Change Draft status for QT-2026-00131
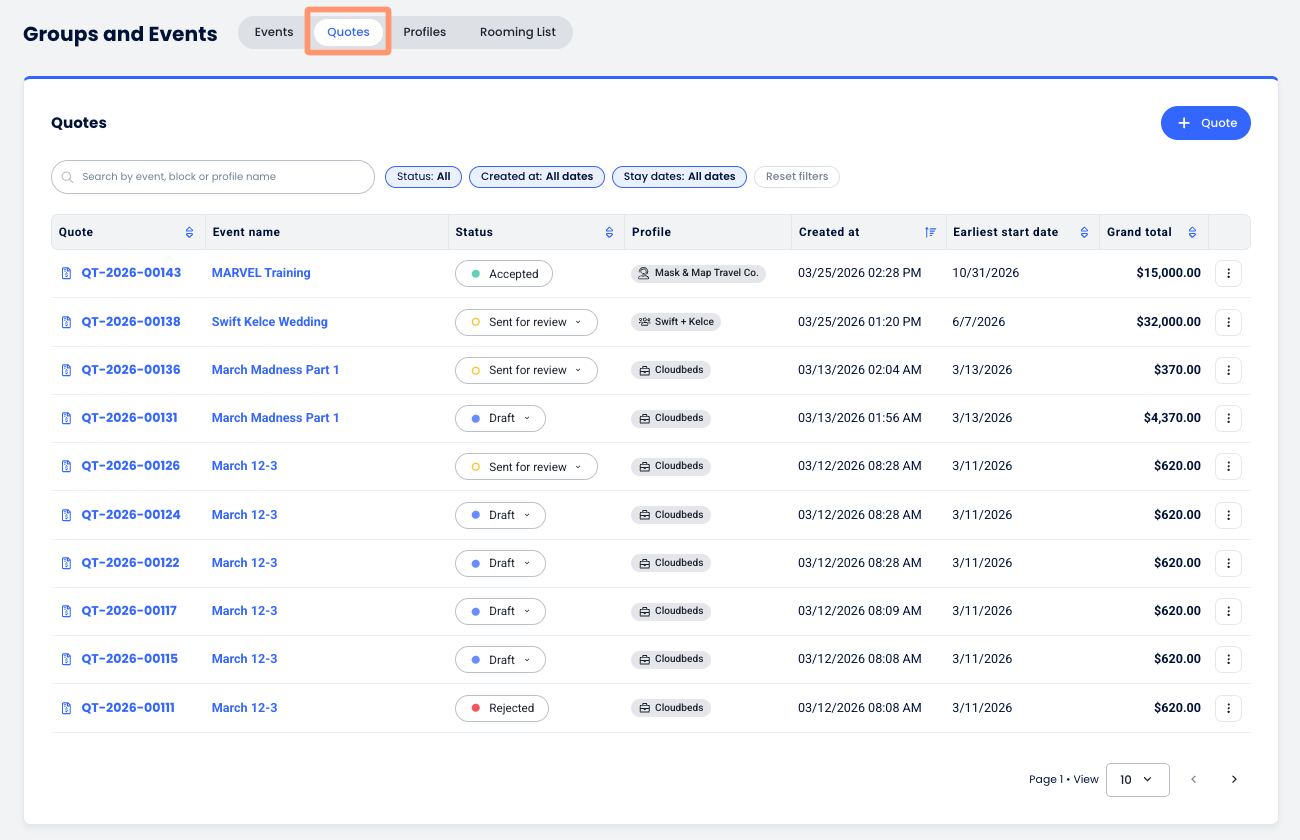The width and height of the screenshot is (1300, 840). click(500, 418)
